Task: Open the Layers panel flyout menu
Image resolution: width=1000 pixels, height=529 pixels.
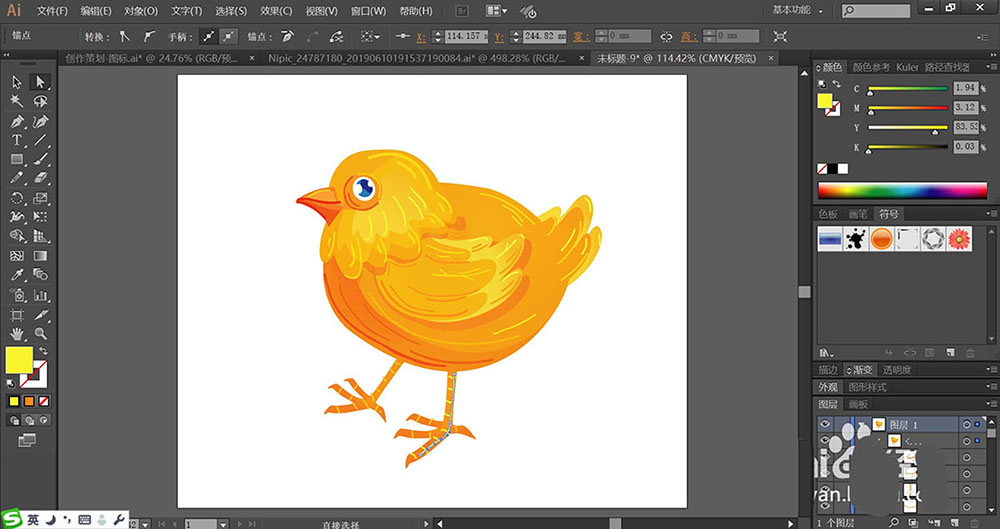Action: [991, 404]
